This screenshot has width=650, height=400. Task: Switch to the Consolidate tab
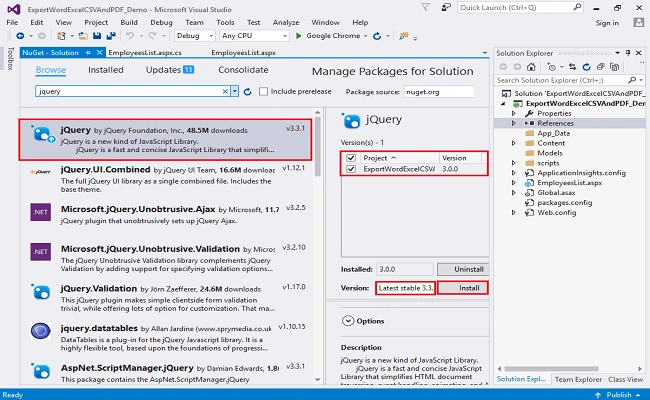click(243, 70)
